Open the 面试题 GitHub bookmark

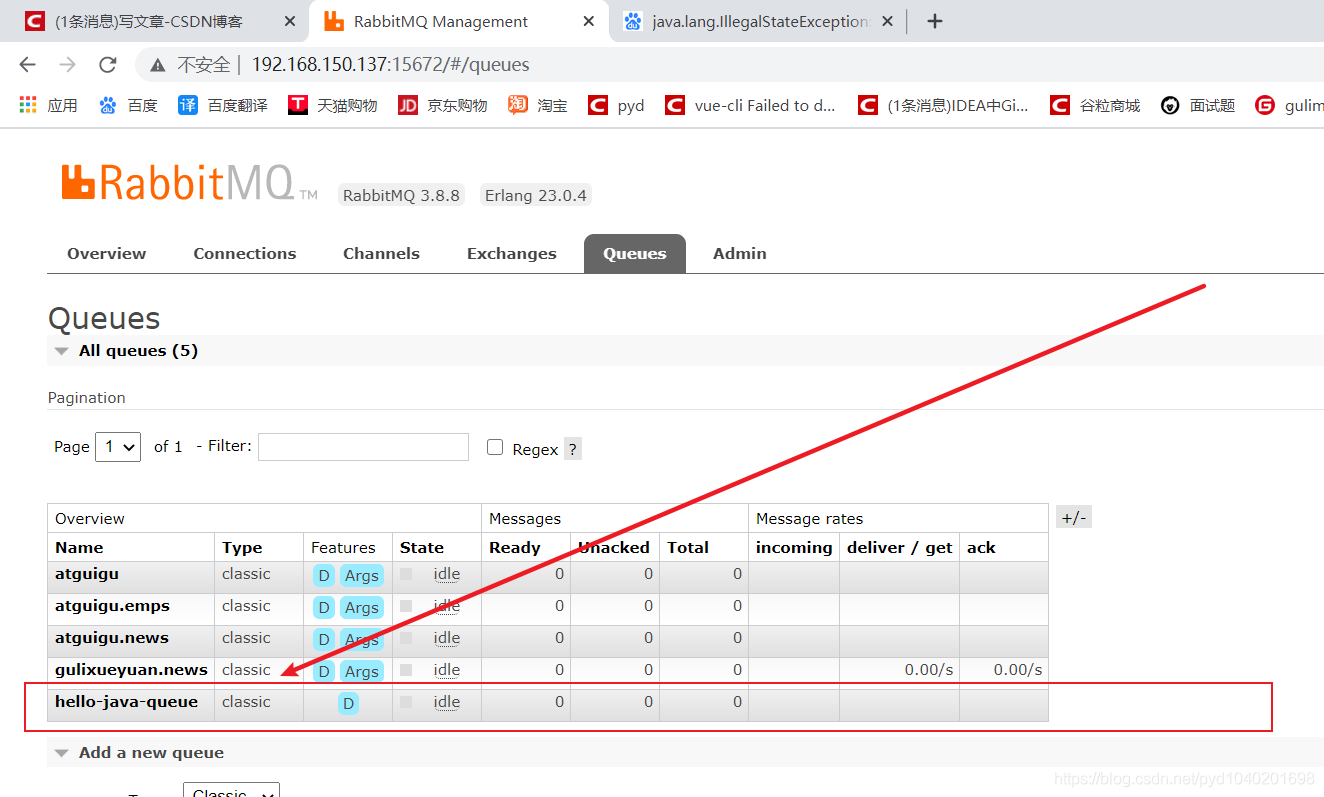[1198, 105]
